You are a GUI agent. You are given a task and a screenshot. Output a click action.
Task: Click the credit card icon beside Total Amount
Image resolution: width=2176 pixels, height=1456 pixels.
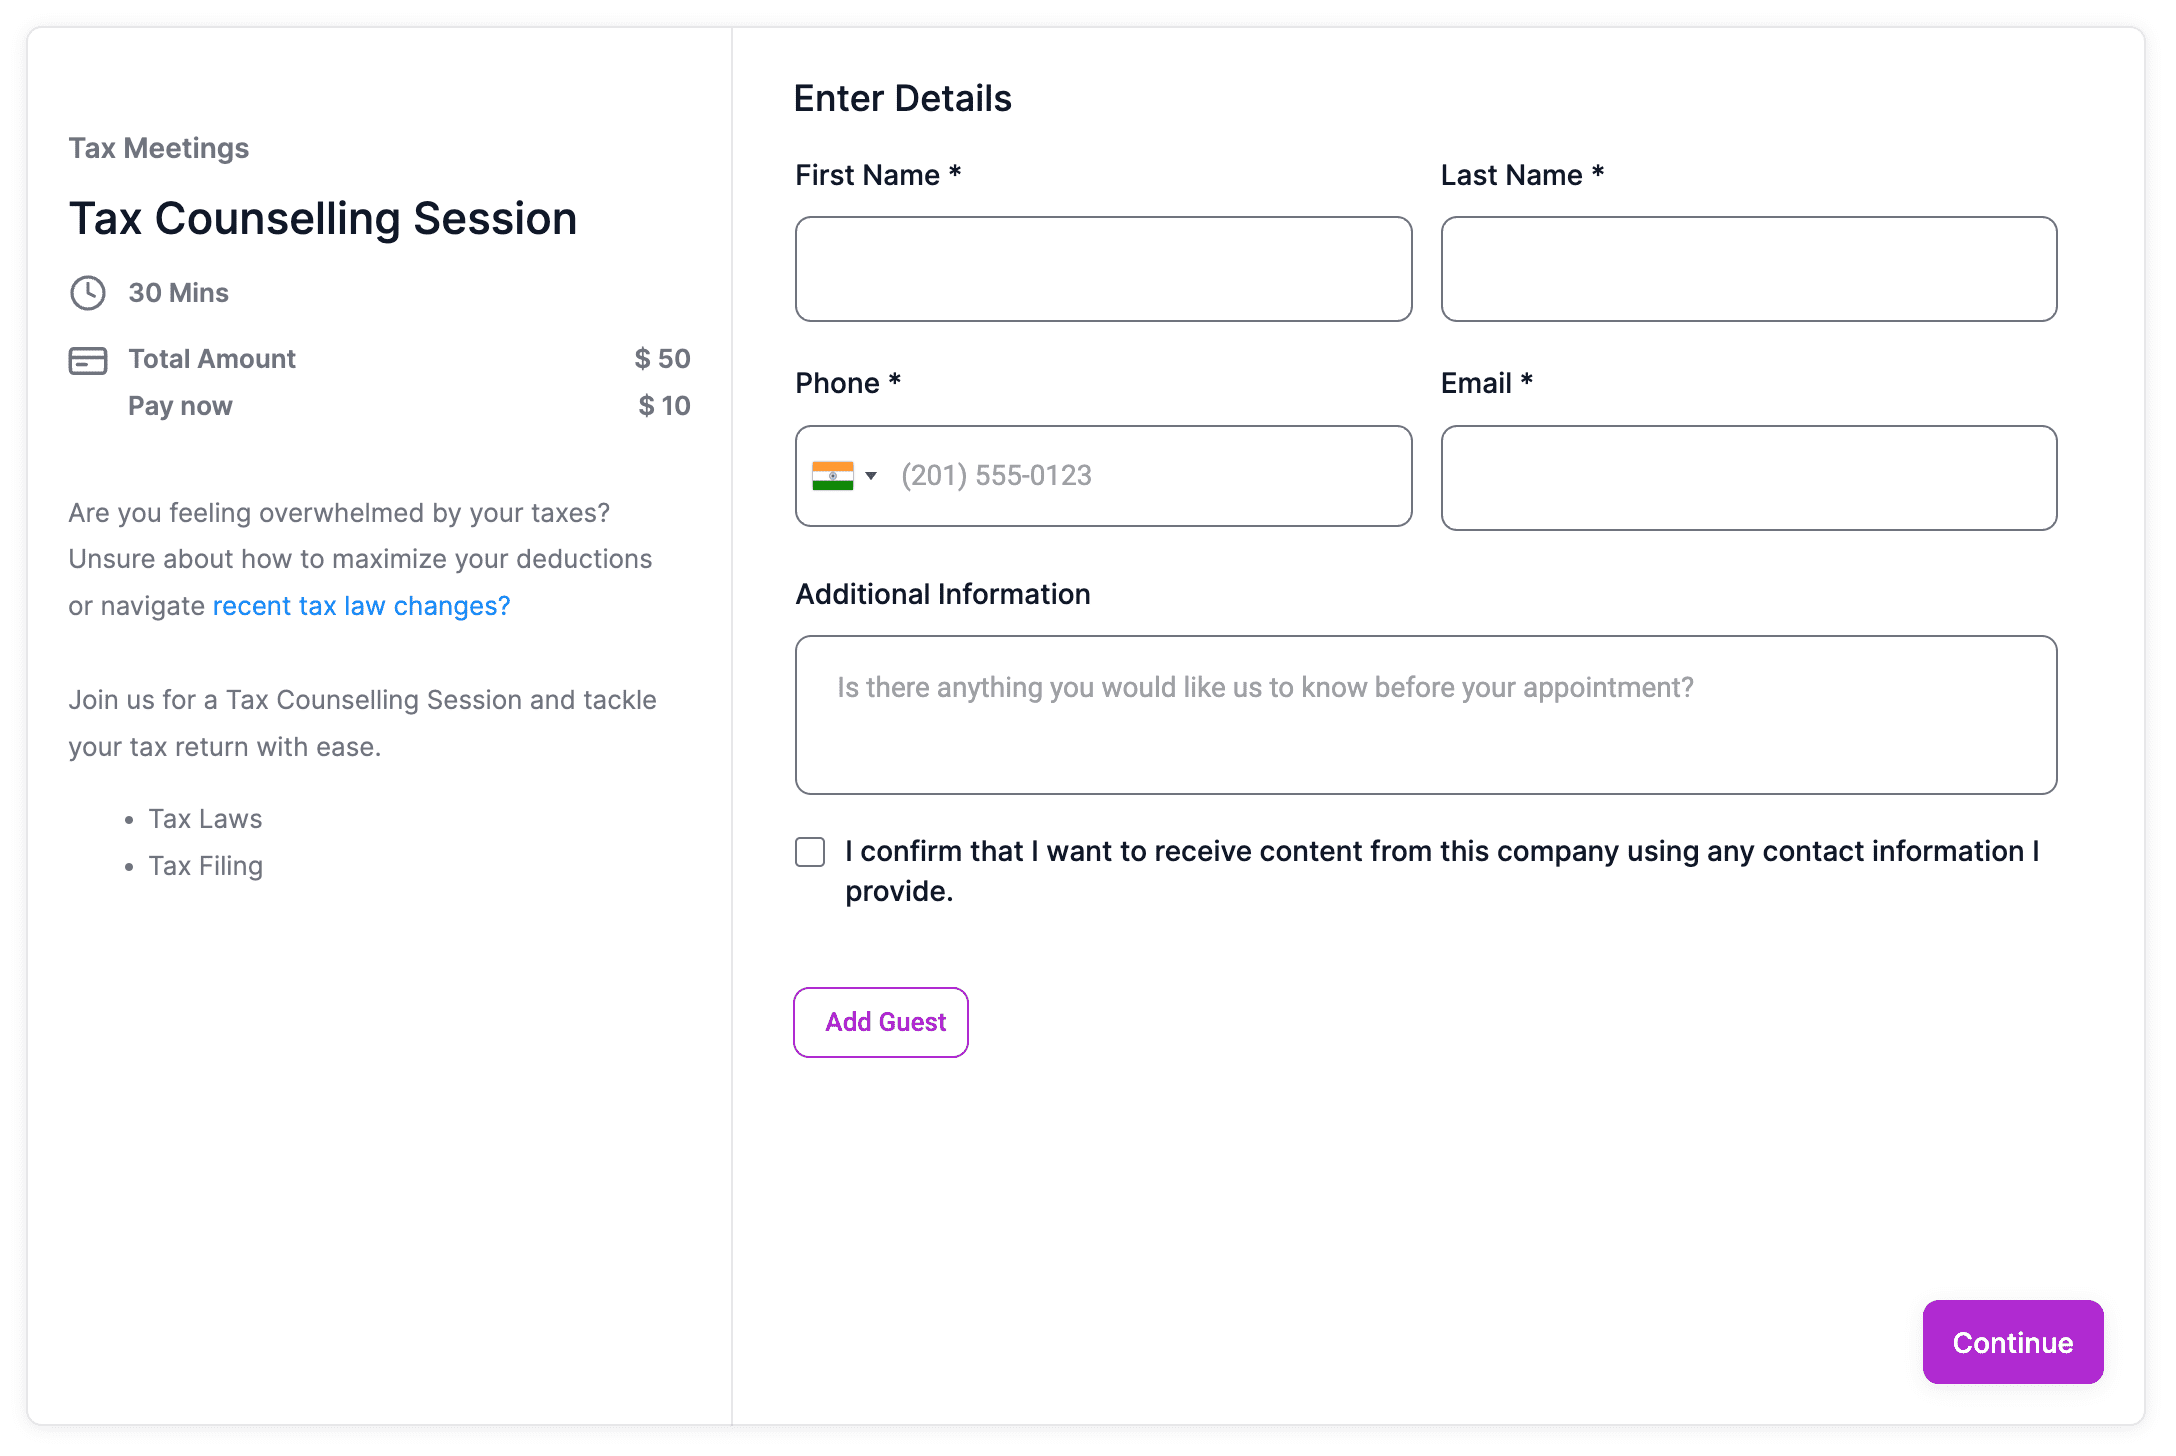tap(88, 360)
